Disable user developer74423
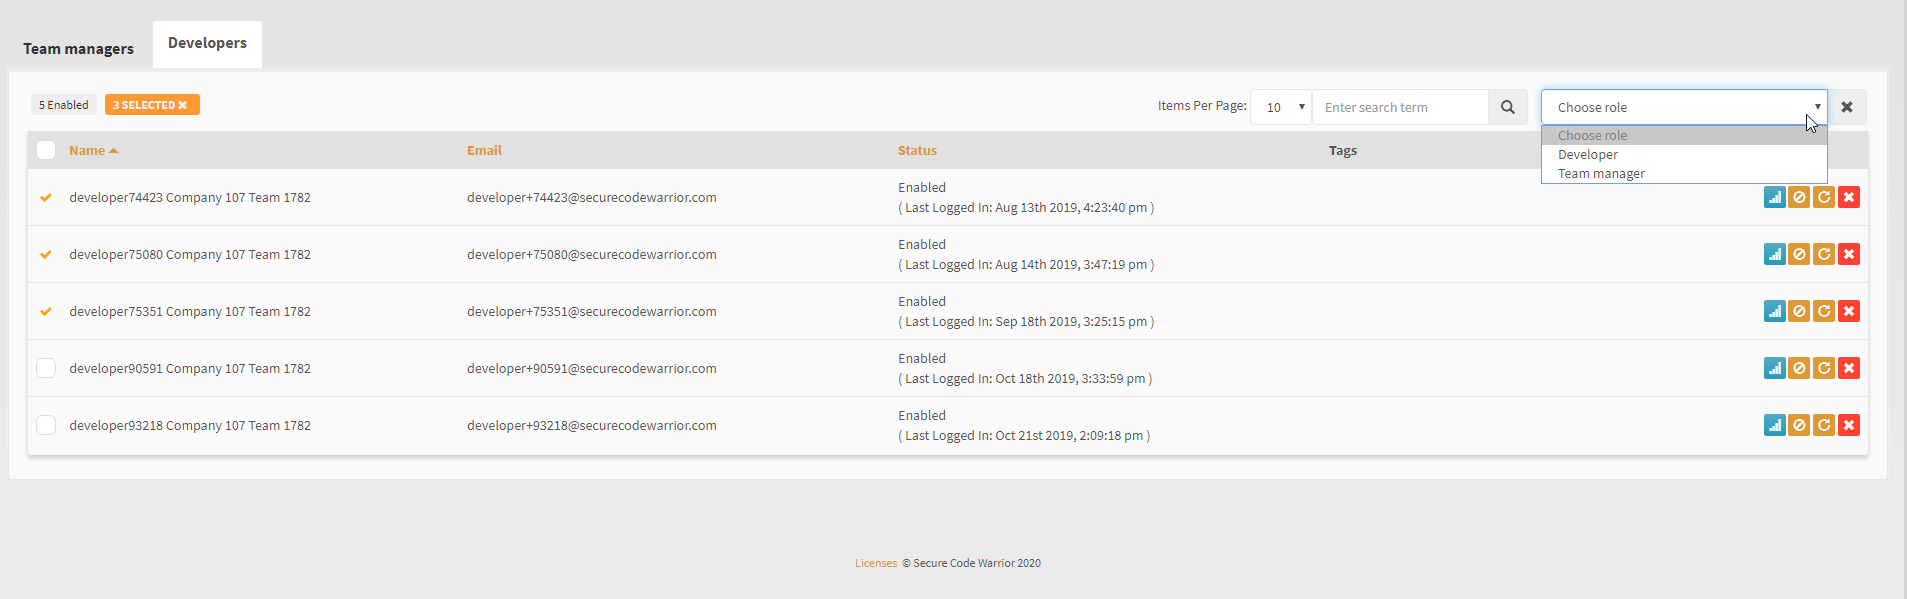 pos(1799,197)
